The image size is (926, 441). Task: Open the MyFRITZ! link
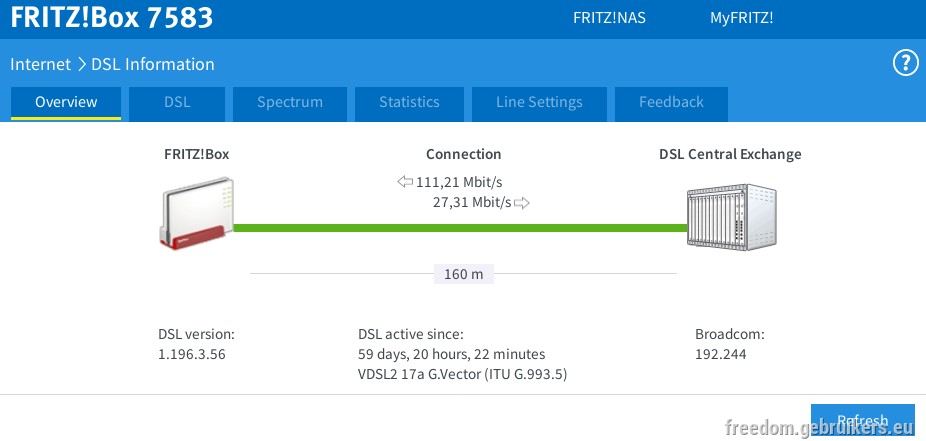[x=742, y=18]
